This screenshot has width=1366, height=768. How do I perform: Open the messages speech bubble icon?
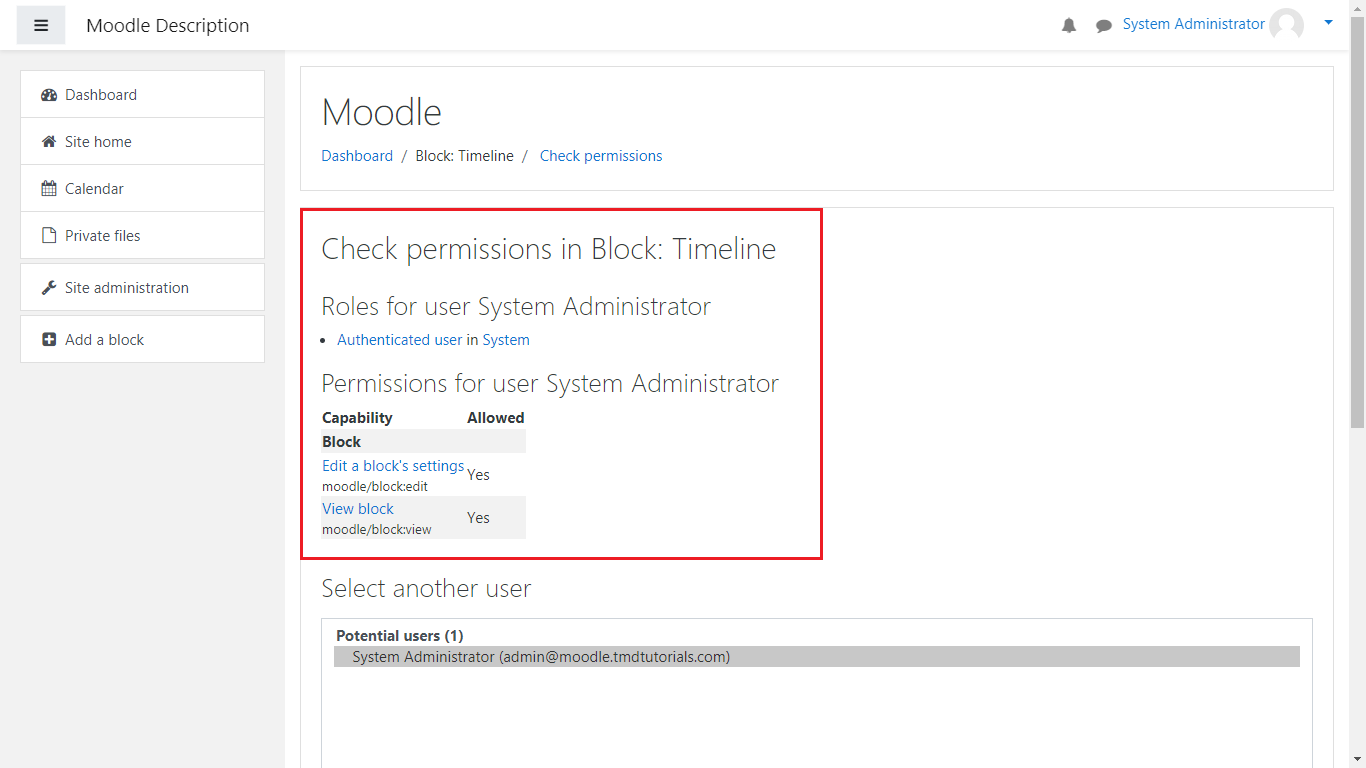pos(1103,26)
